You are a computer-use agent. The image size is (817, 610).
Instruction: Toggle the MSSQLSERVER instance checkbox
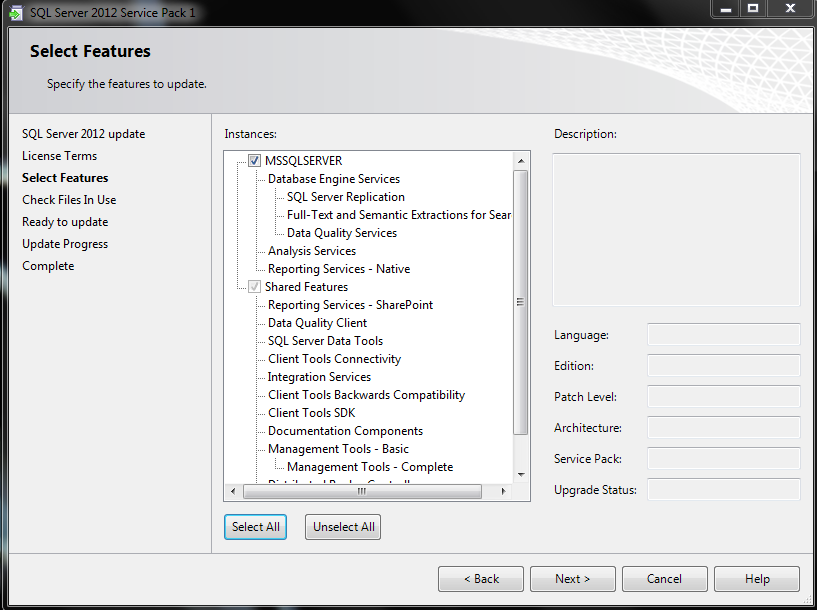pos(254,161)
